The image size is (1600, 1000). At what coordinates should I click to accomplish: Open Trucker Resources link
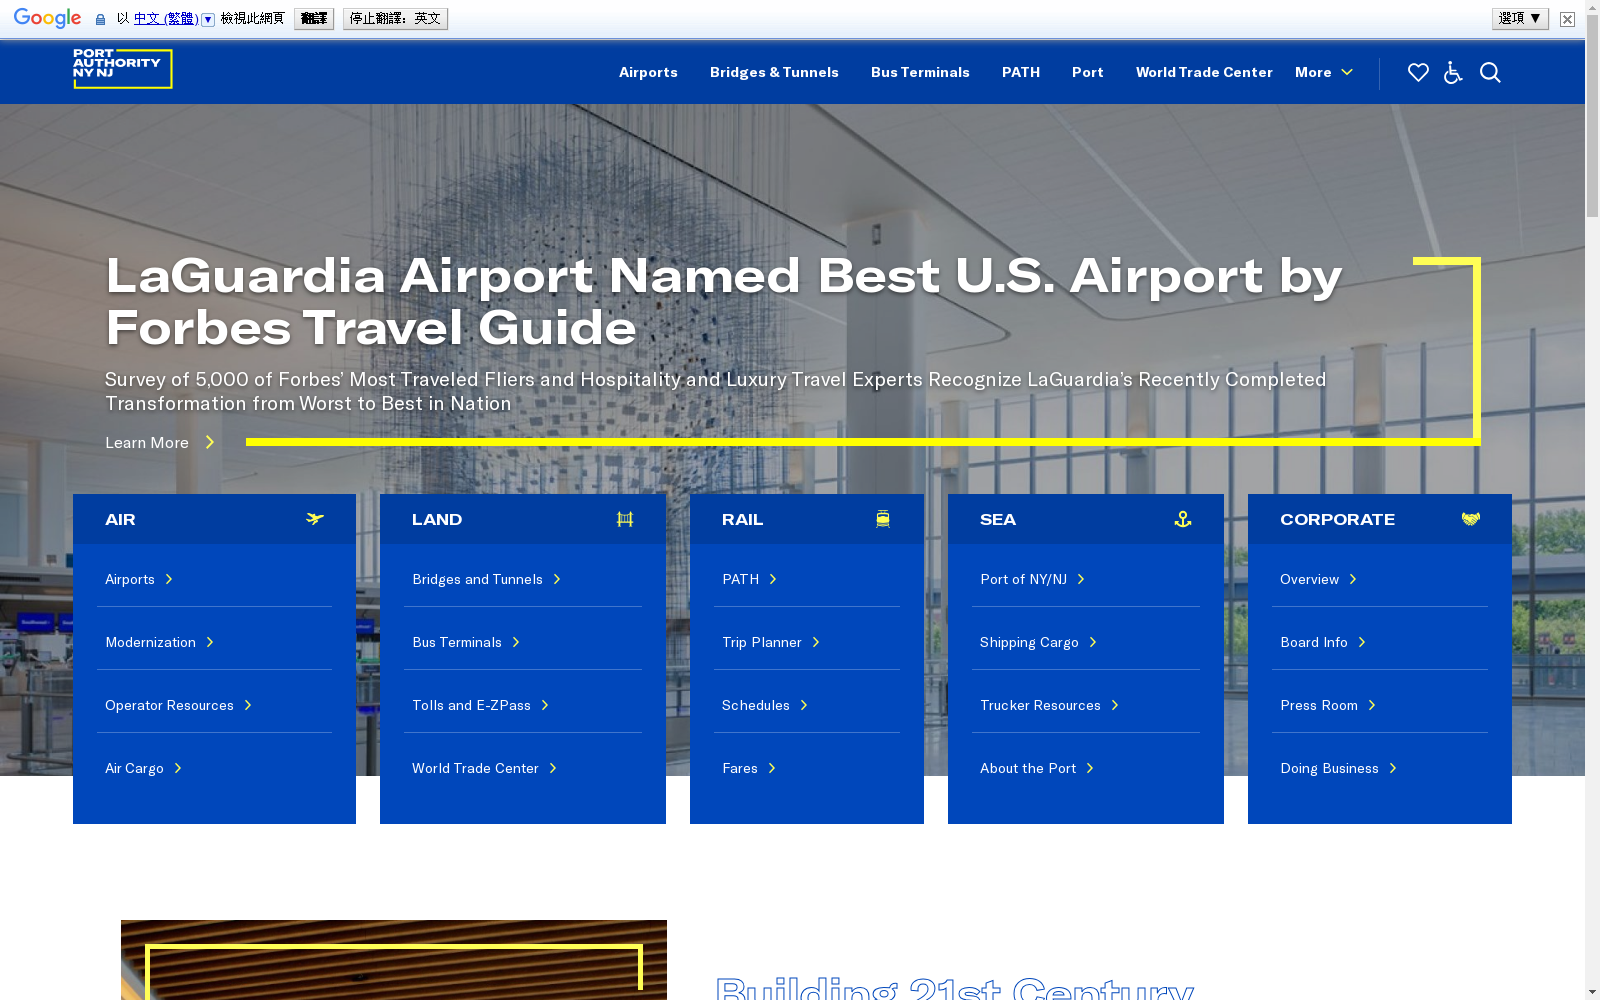[1050, 705]
